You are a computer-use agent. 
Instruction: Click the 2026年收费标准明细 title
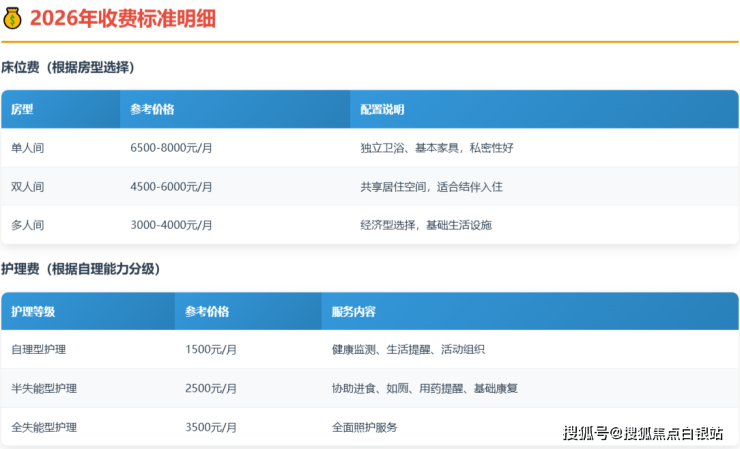121,18
